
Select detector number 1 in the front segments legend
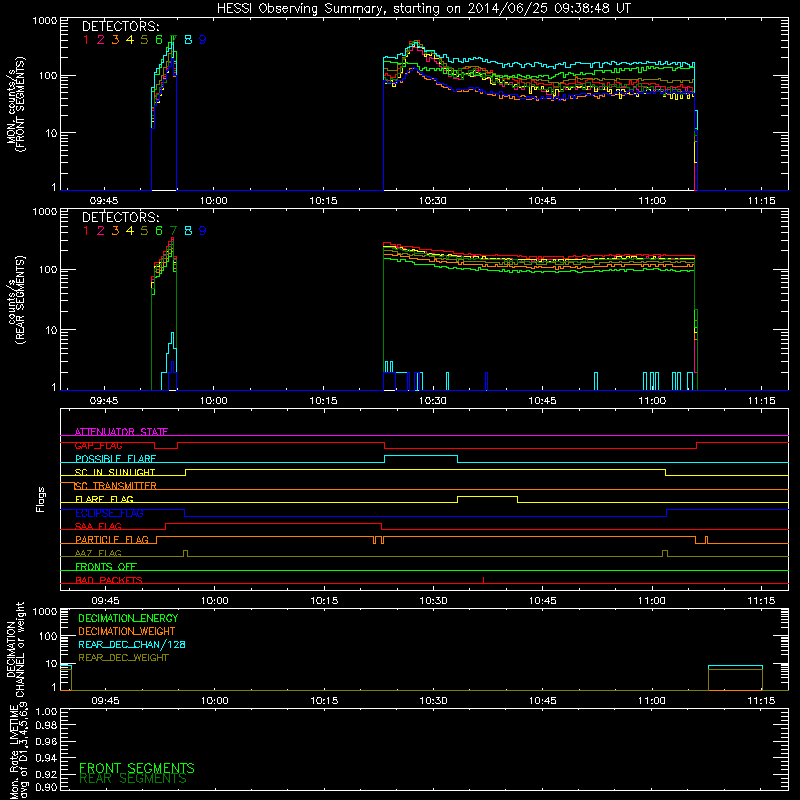tap(86, 40)
